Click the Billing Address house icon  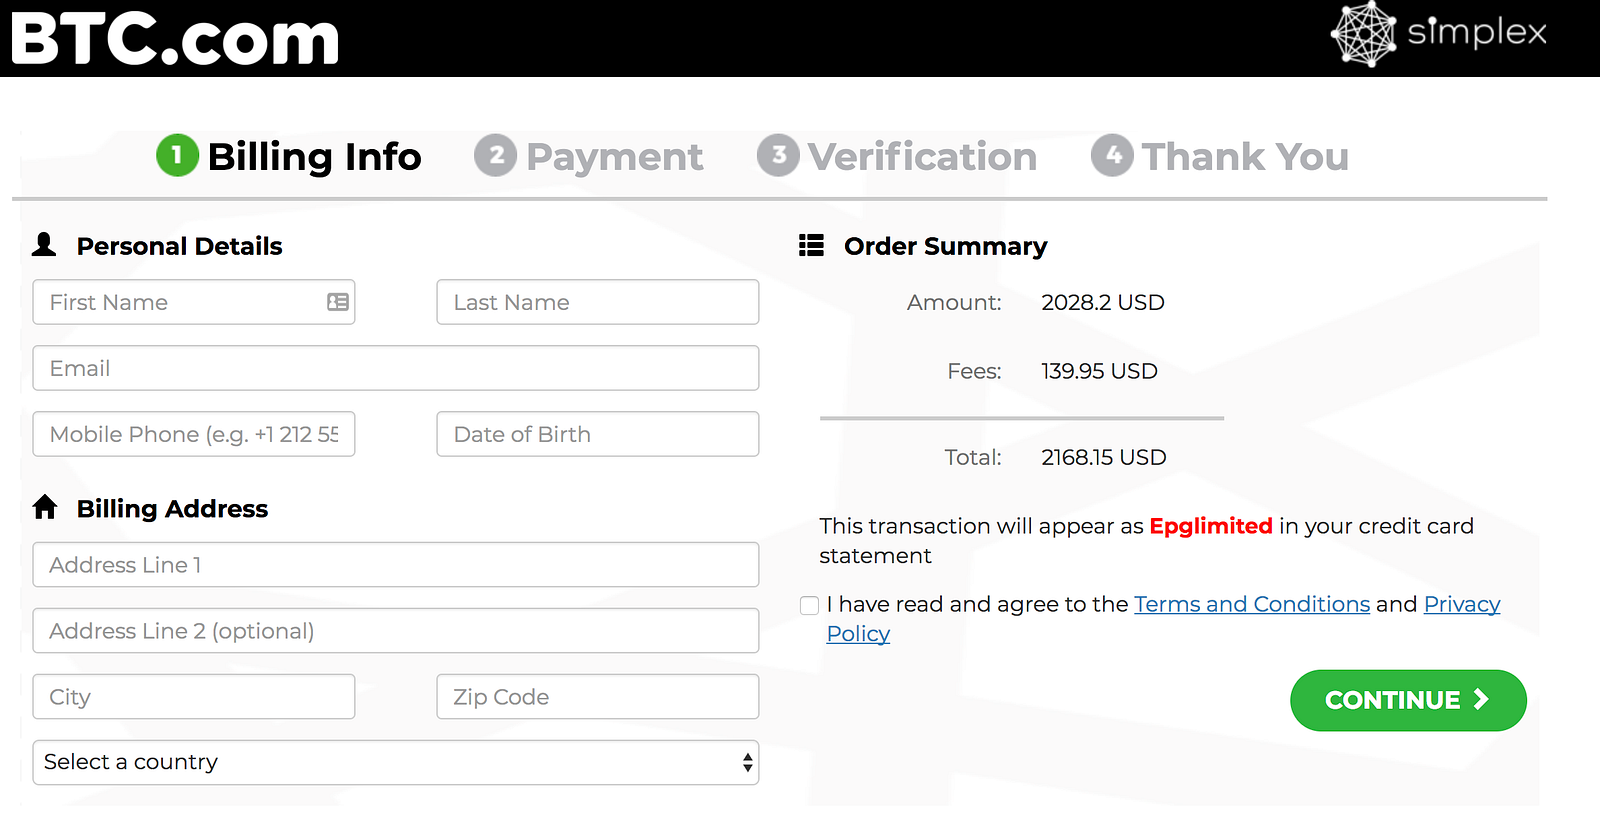(x=45, y=508)
